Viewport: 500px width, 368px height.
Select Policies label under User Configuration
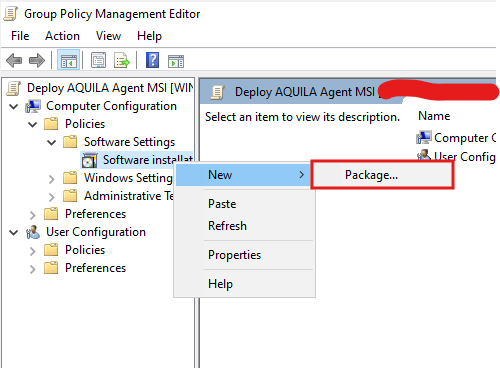(85, 250)
